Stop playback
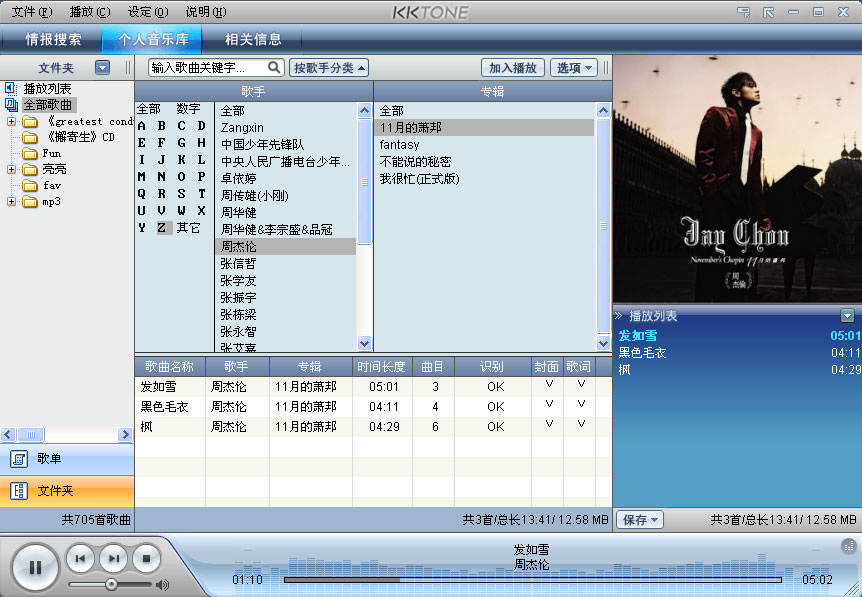The height and width of the screenshot is (597, 862). [x=146, y=559]
